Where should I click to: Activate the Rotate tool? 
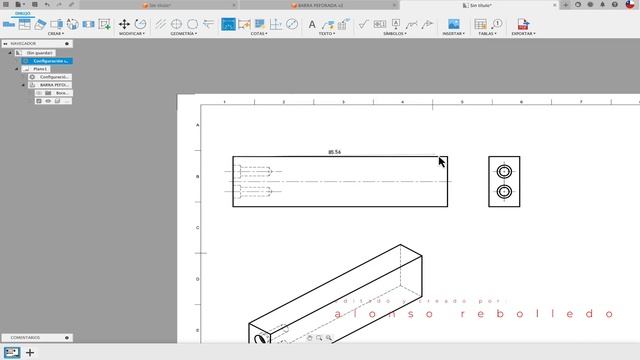tap(140, 24)
